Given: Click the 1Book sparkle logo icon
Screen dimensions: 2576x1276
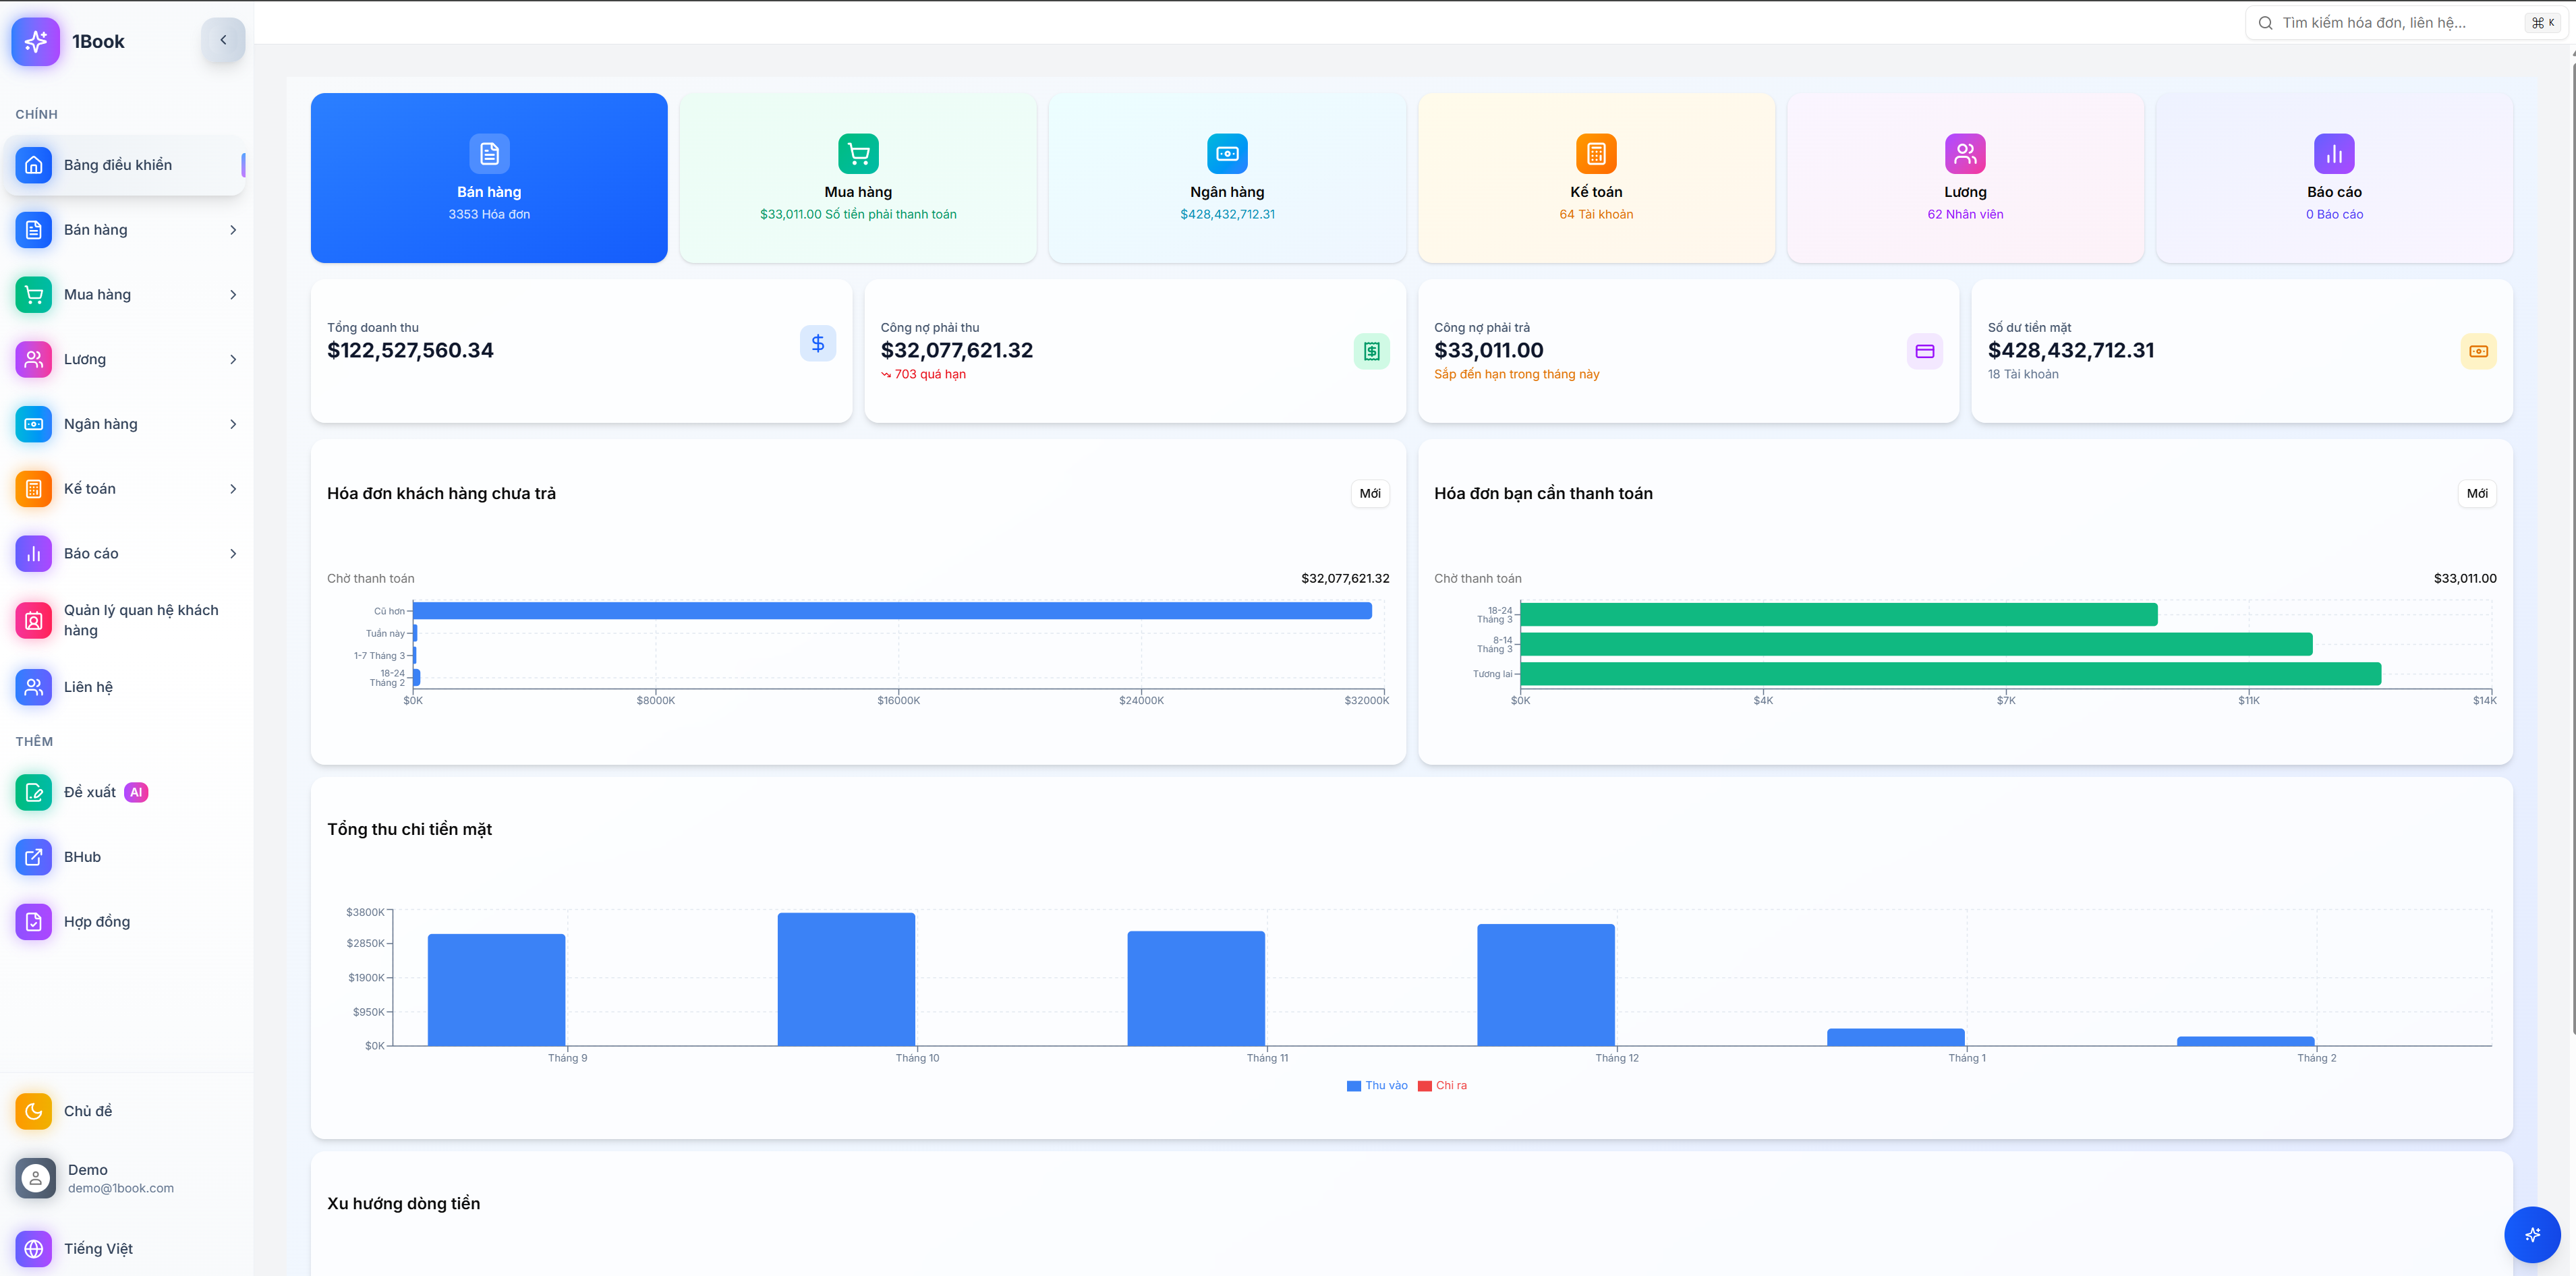Looking at the screenshot, I should 35,41.
